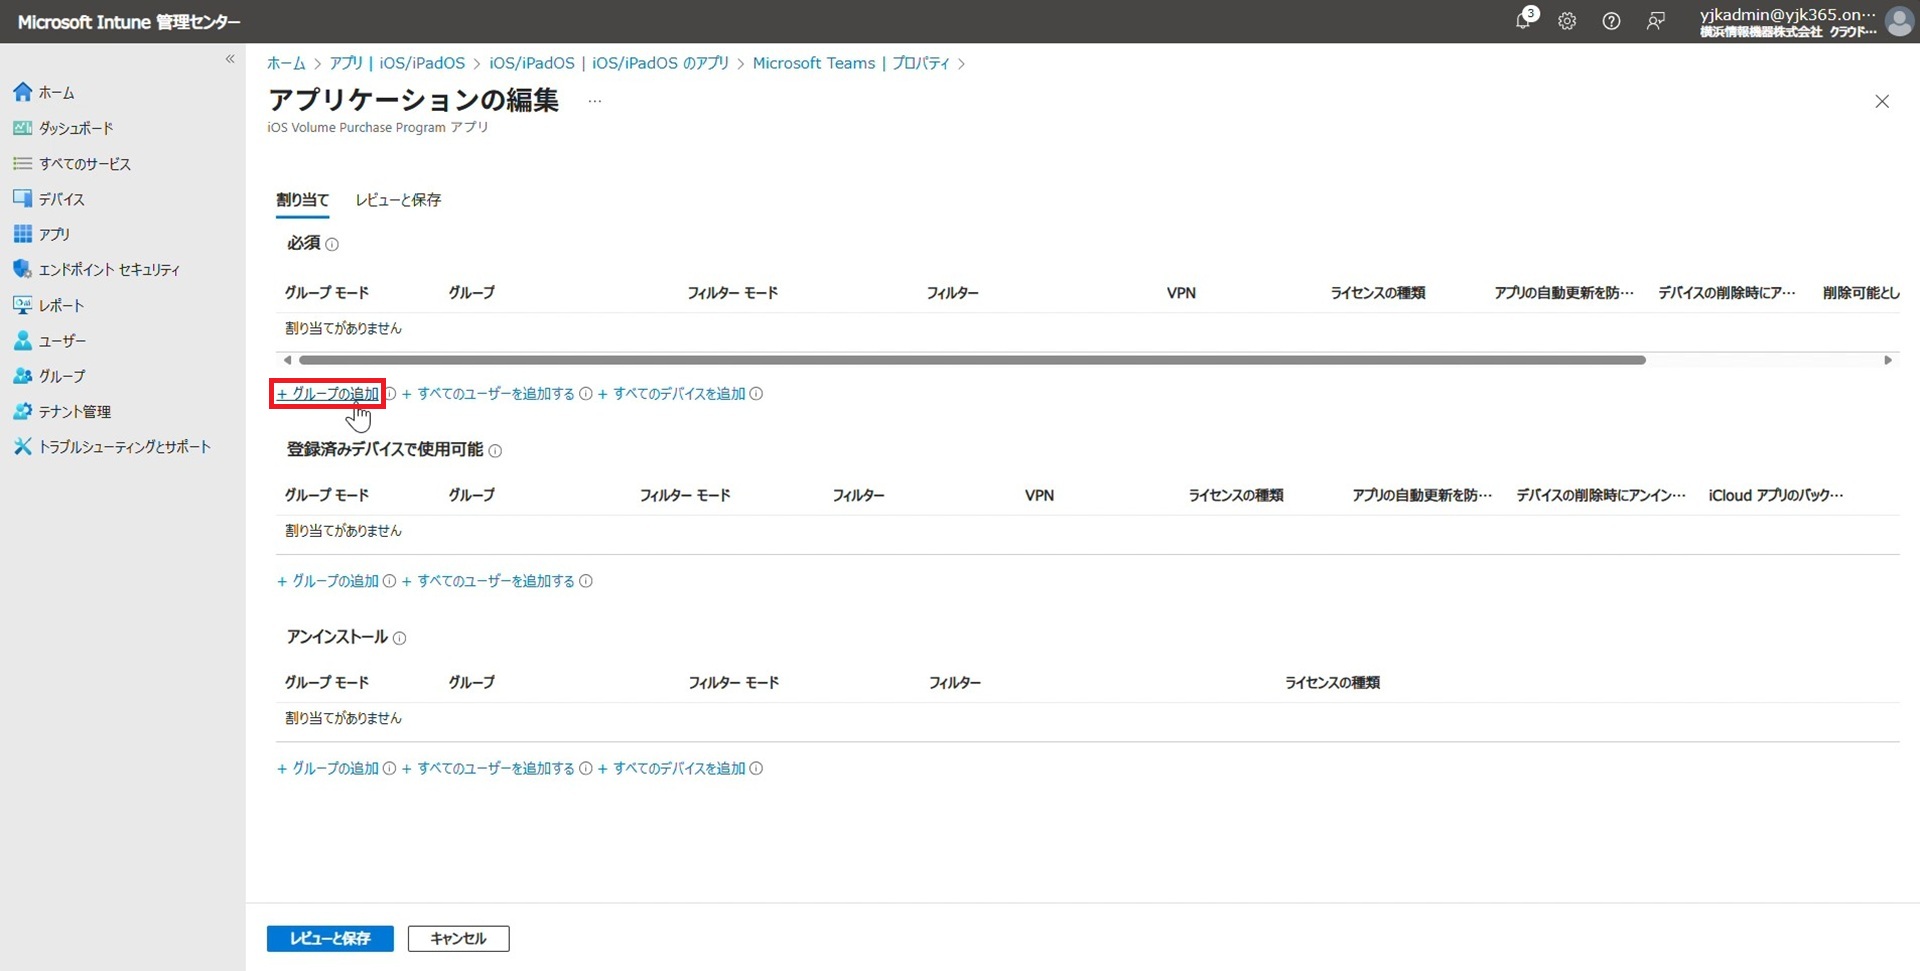Open Endpoint Security shield icon in sidebar

pos(22,269)
